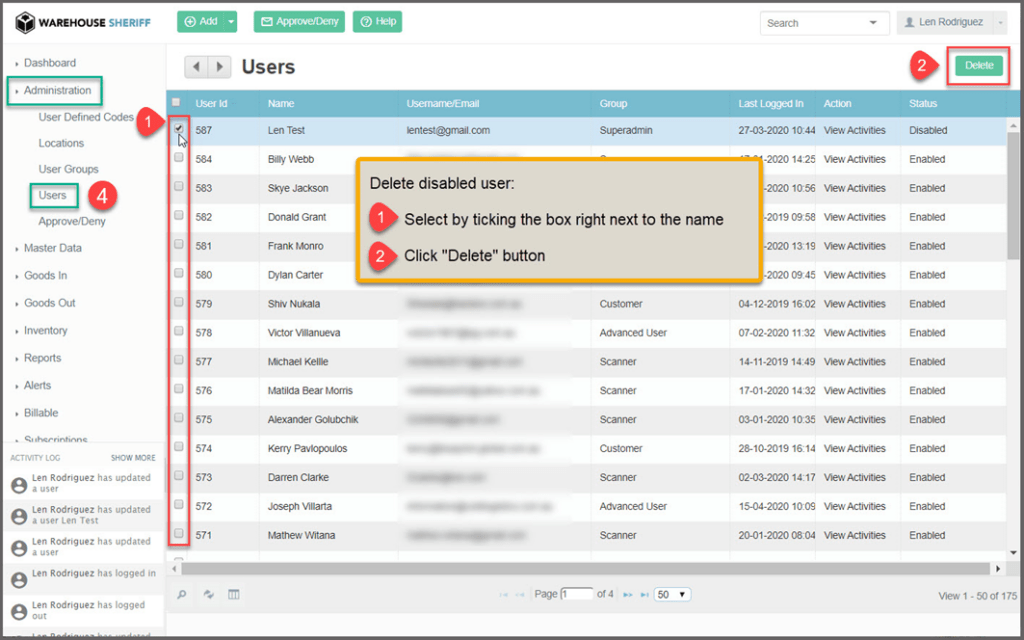Click the Warehouse Sheriff logo
The height and width of the screenshot is (640, 1024).
83,22
